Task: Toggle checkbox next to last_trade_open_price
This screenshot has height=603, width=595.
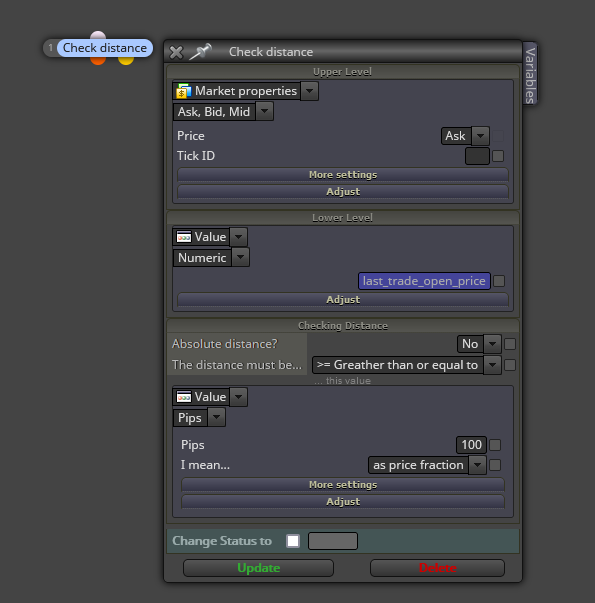Action: click(499, 281)
